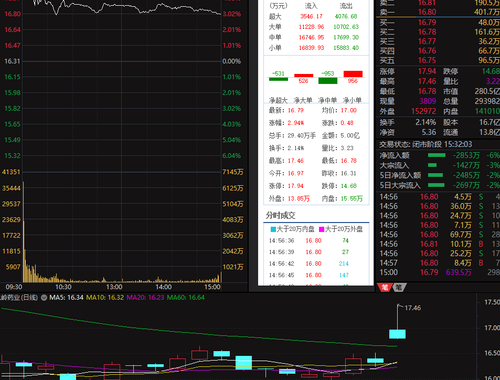Select the gray 笔 tab
Image resolution: width=500 pixels, height=380 pixels.
click(x=398, y=287)
